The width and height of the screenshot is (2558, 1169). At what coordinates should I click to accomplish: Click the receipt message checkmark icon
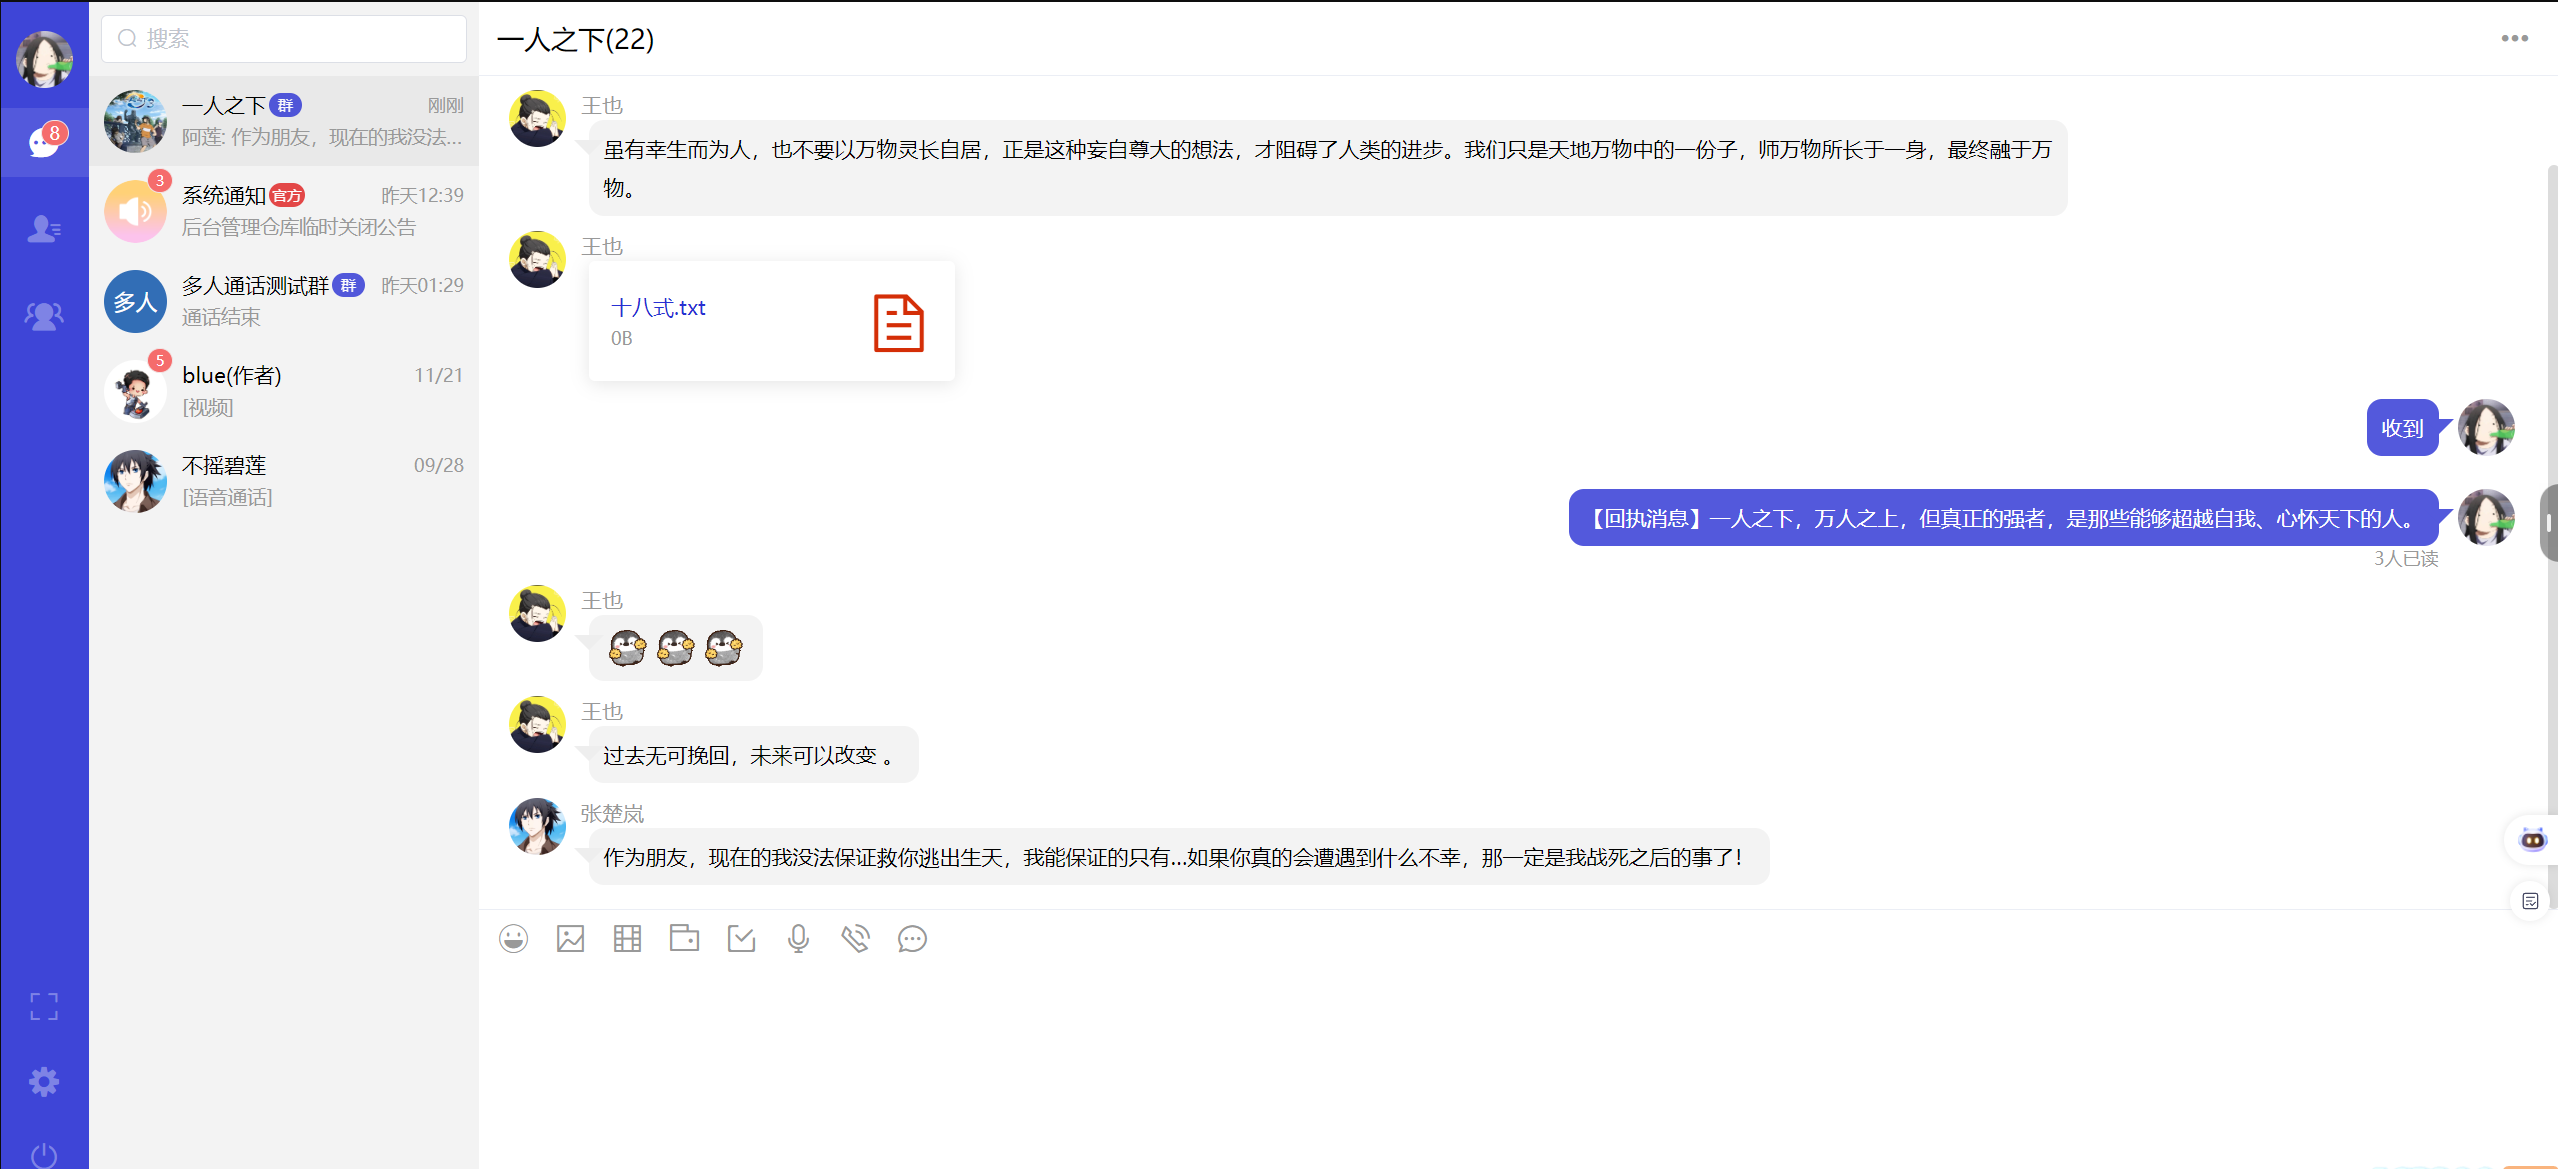point(741,938)
